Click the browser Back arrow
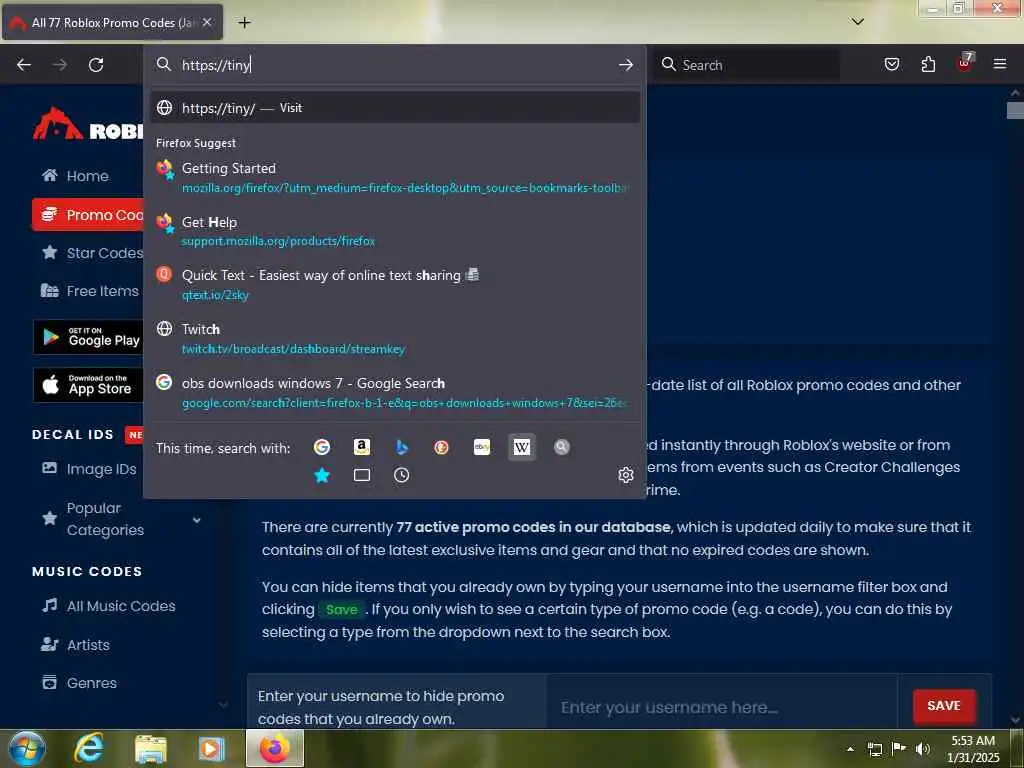The width and height of the screenshot is (1024, 768). point(24,65)
